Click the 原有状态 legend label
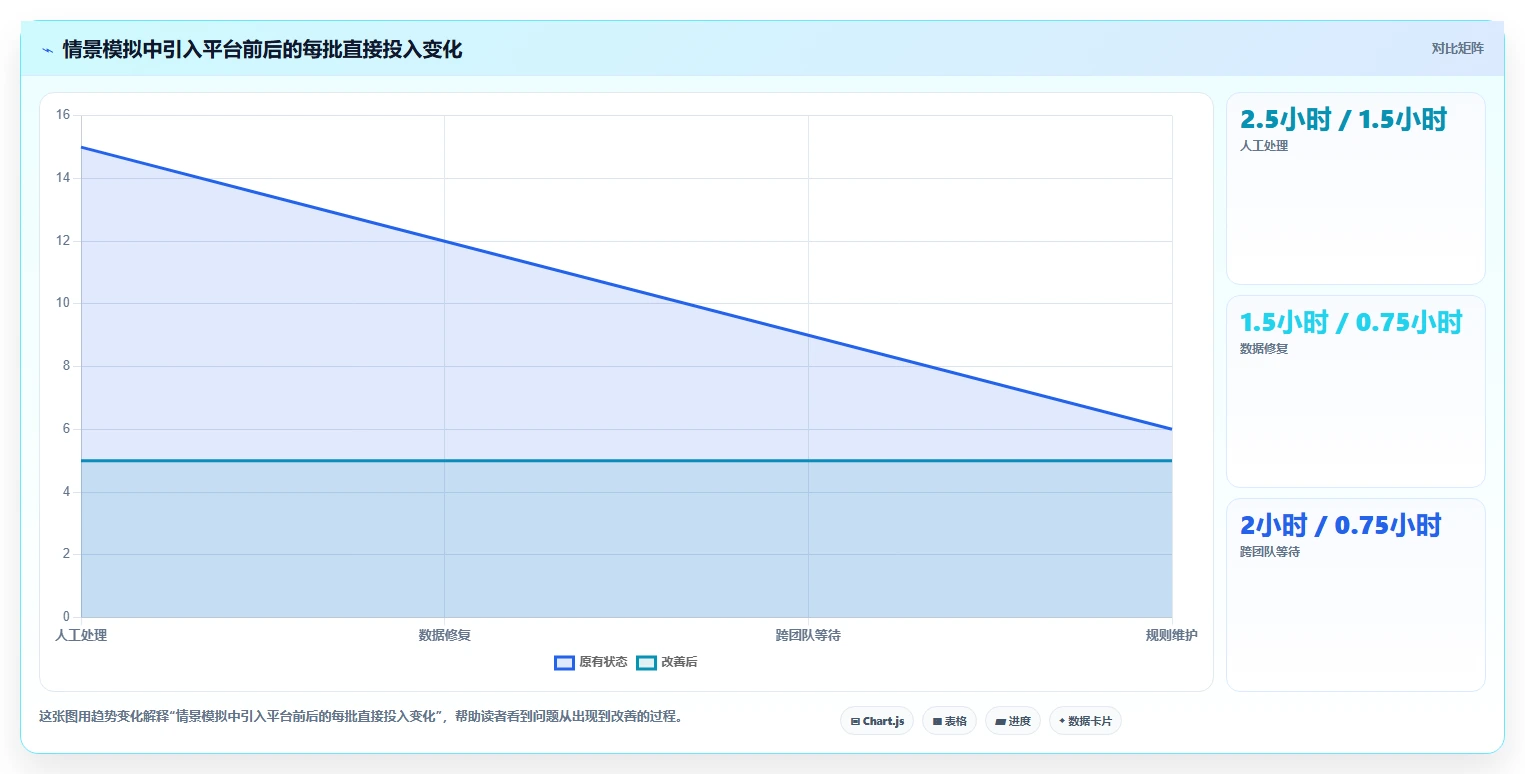1525x774 pixels. click(x=603, y=663)
